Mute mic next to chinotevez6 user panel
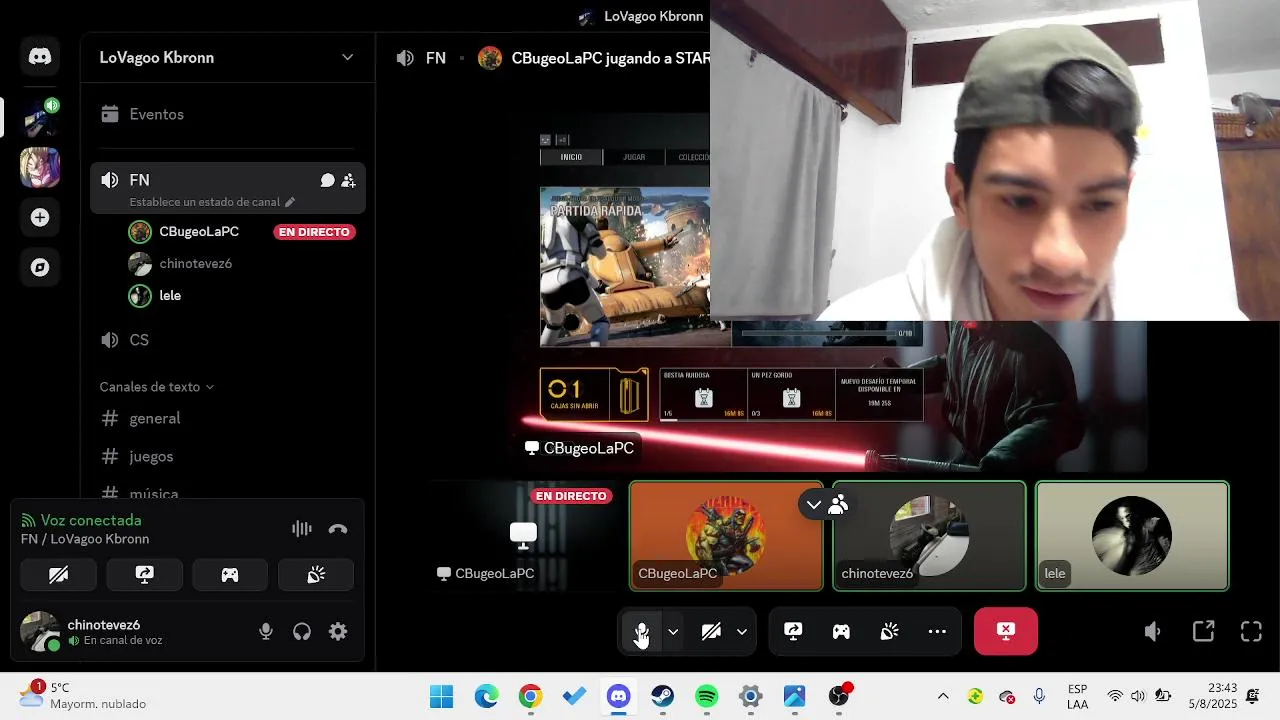 tap(266, 631)
